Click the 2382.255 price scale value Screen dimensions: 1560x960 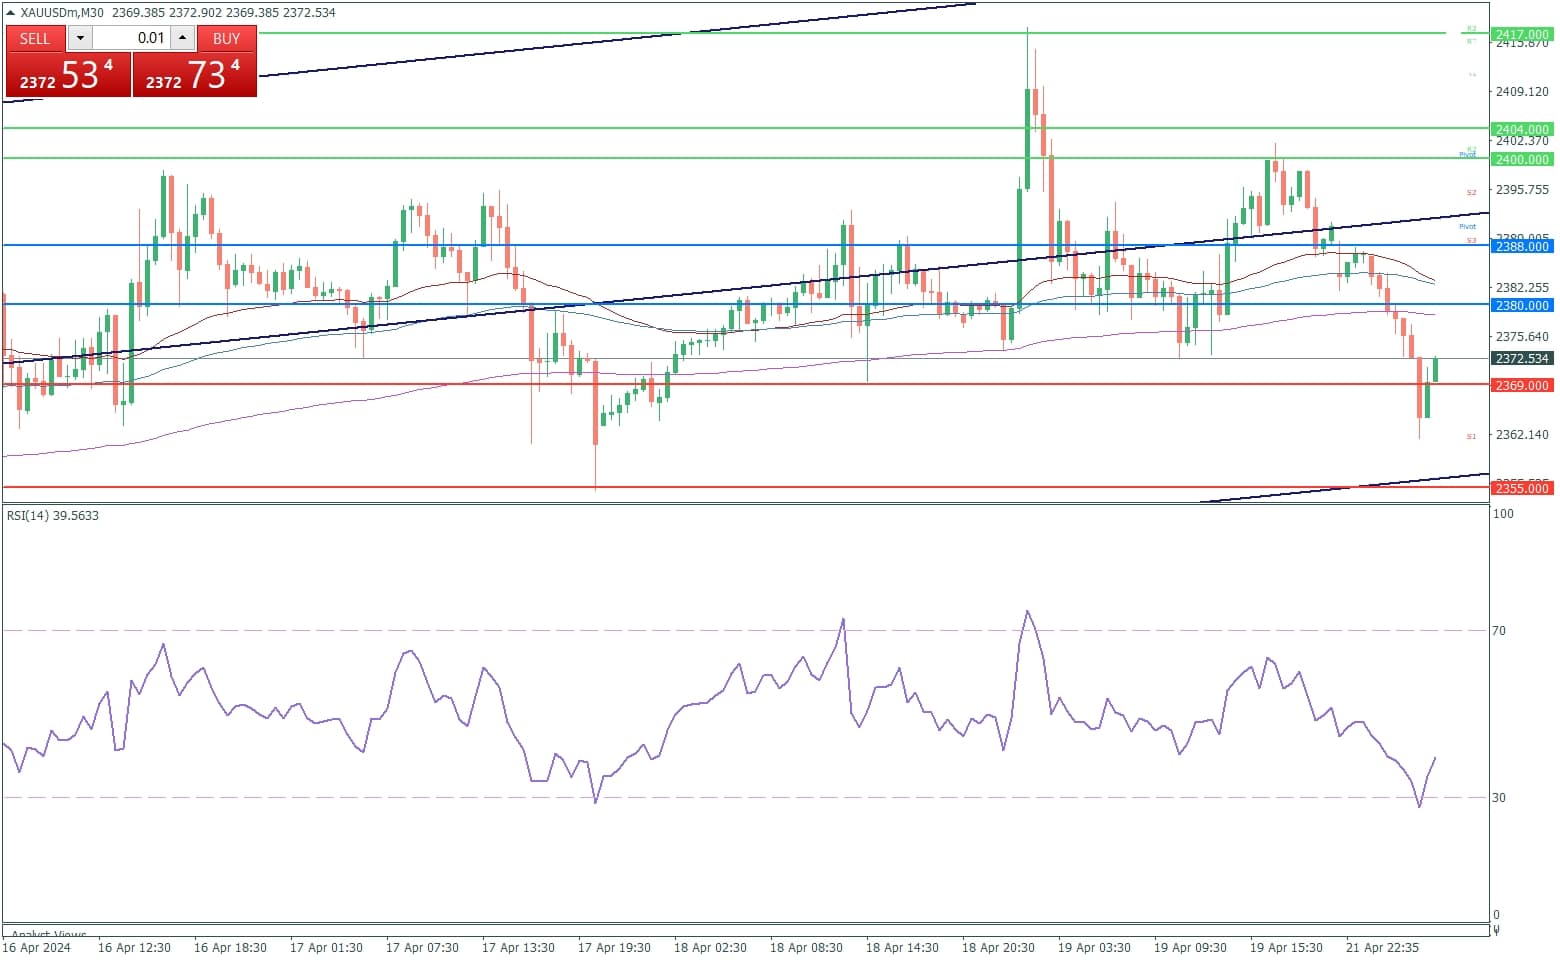click(x=1522, y=287)
